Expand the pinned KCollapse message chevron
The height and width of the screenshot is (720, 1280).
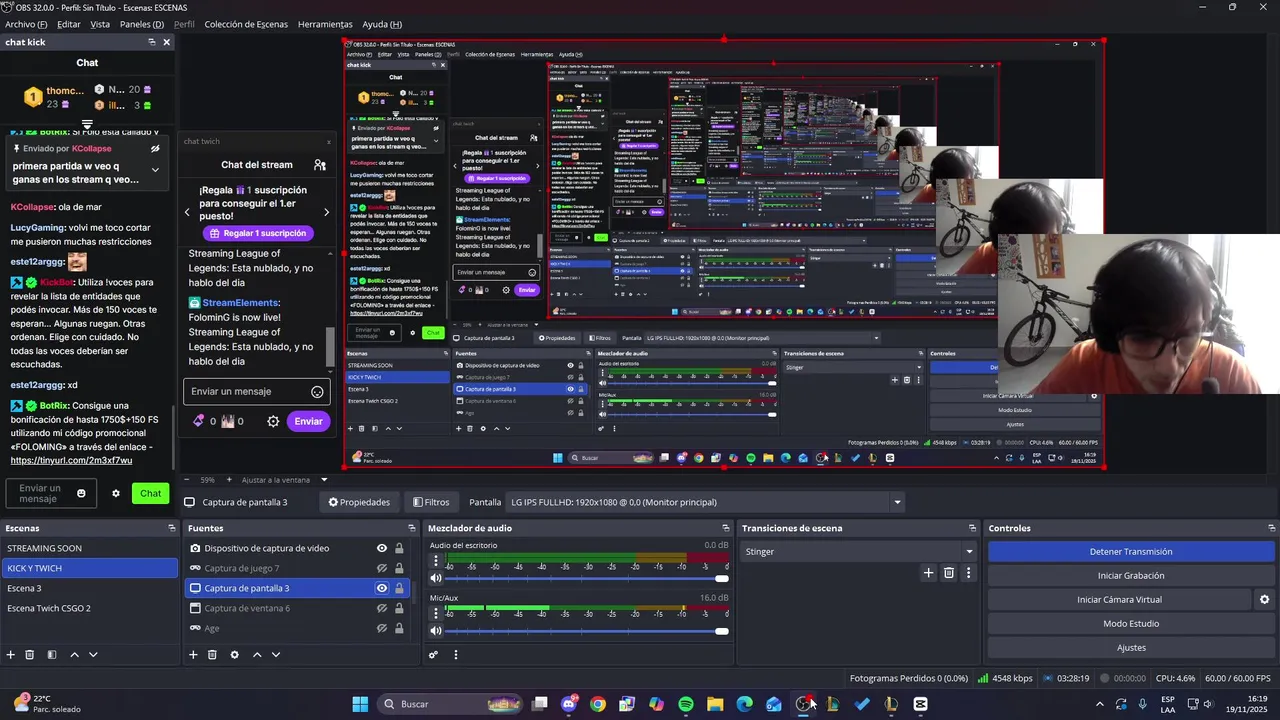(x=155, y=170)
